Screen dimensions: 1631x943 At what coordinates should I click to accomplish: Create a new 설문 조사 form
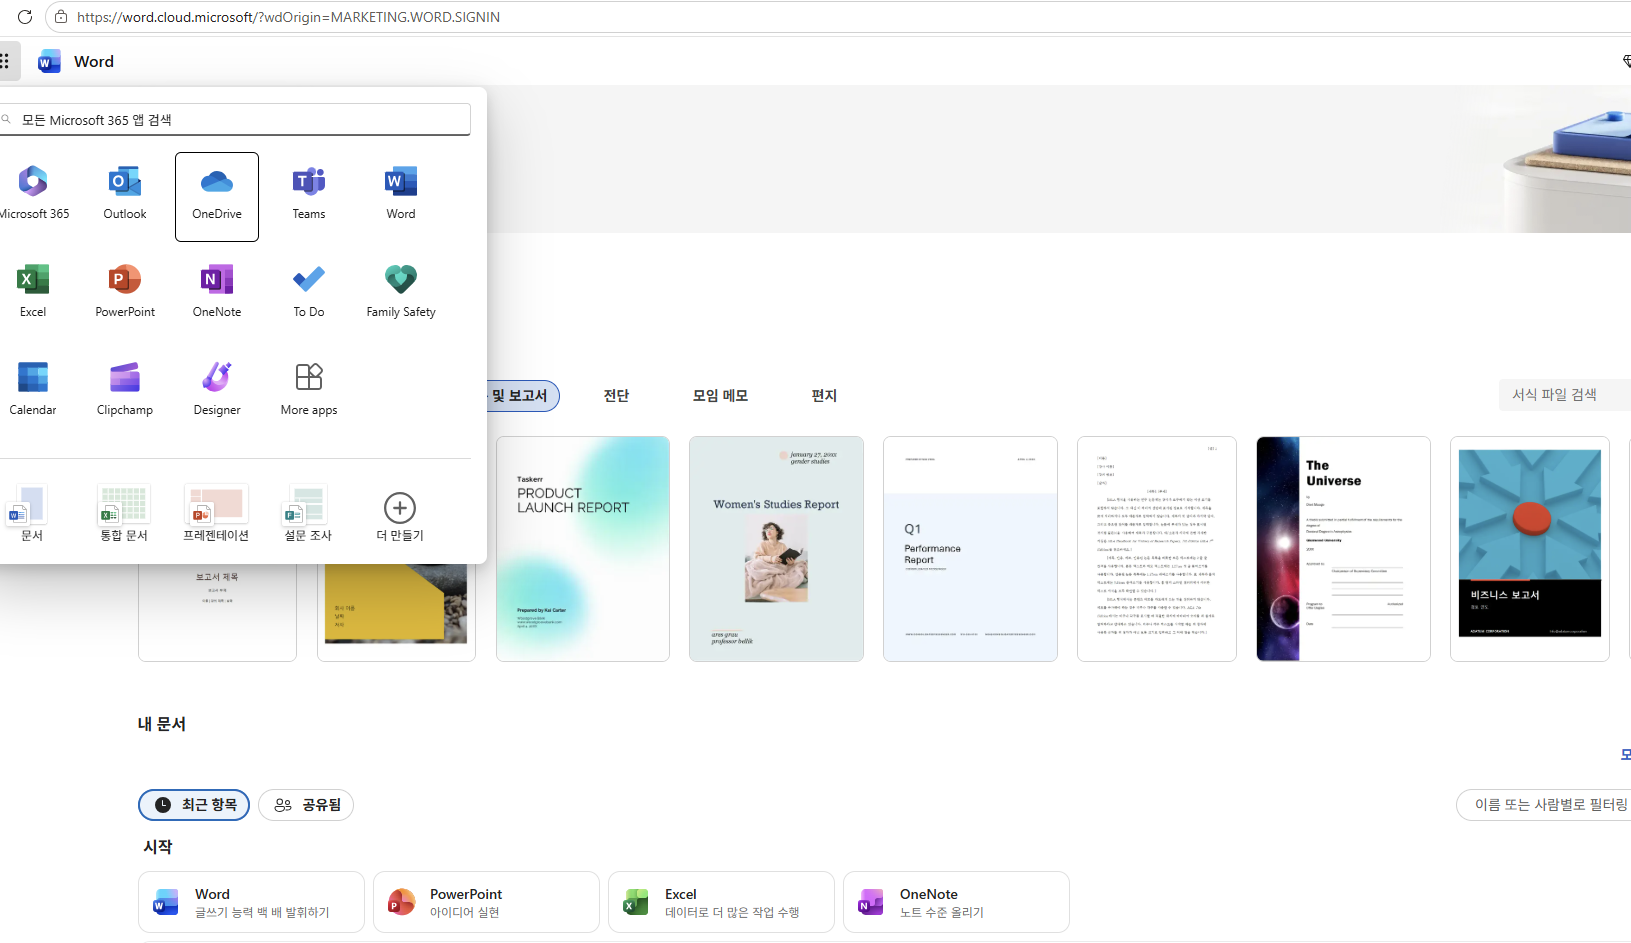point(308,514)
